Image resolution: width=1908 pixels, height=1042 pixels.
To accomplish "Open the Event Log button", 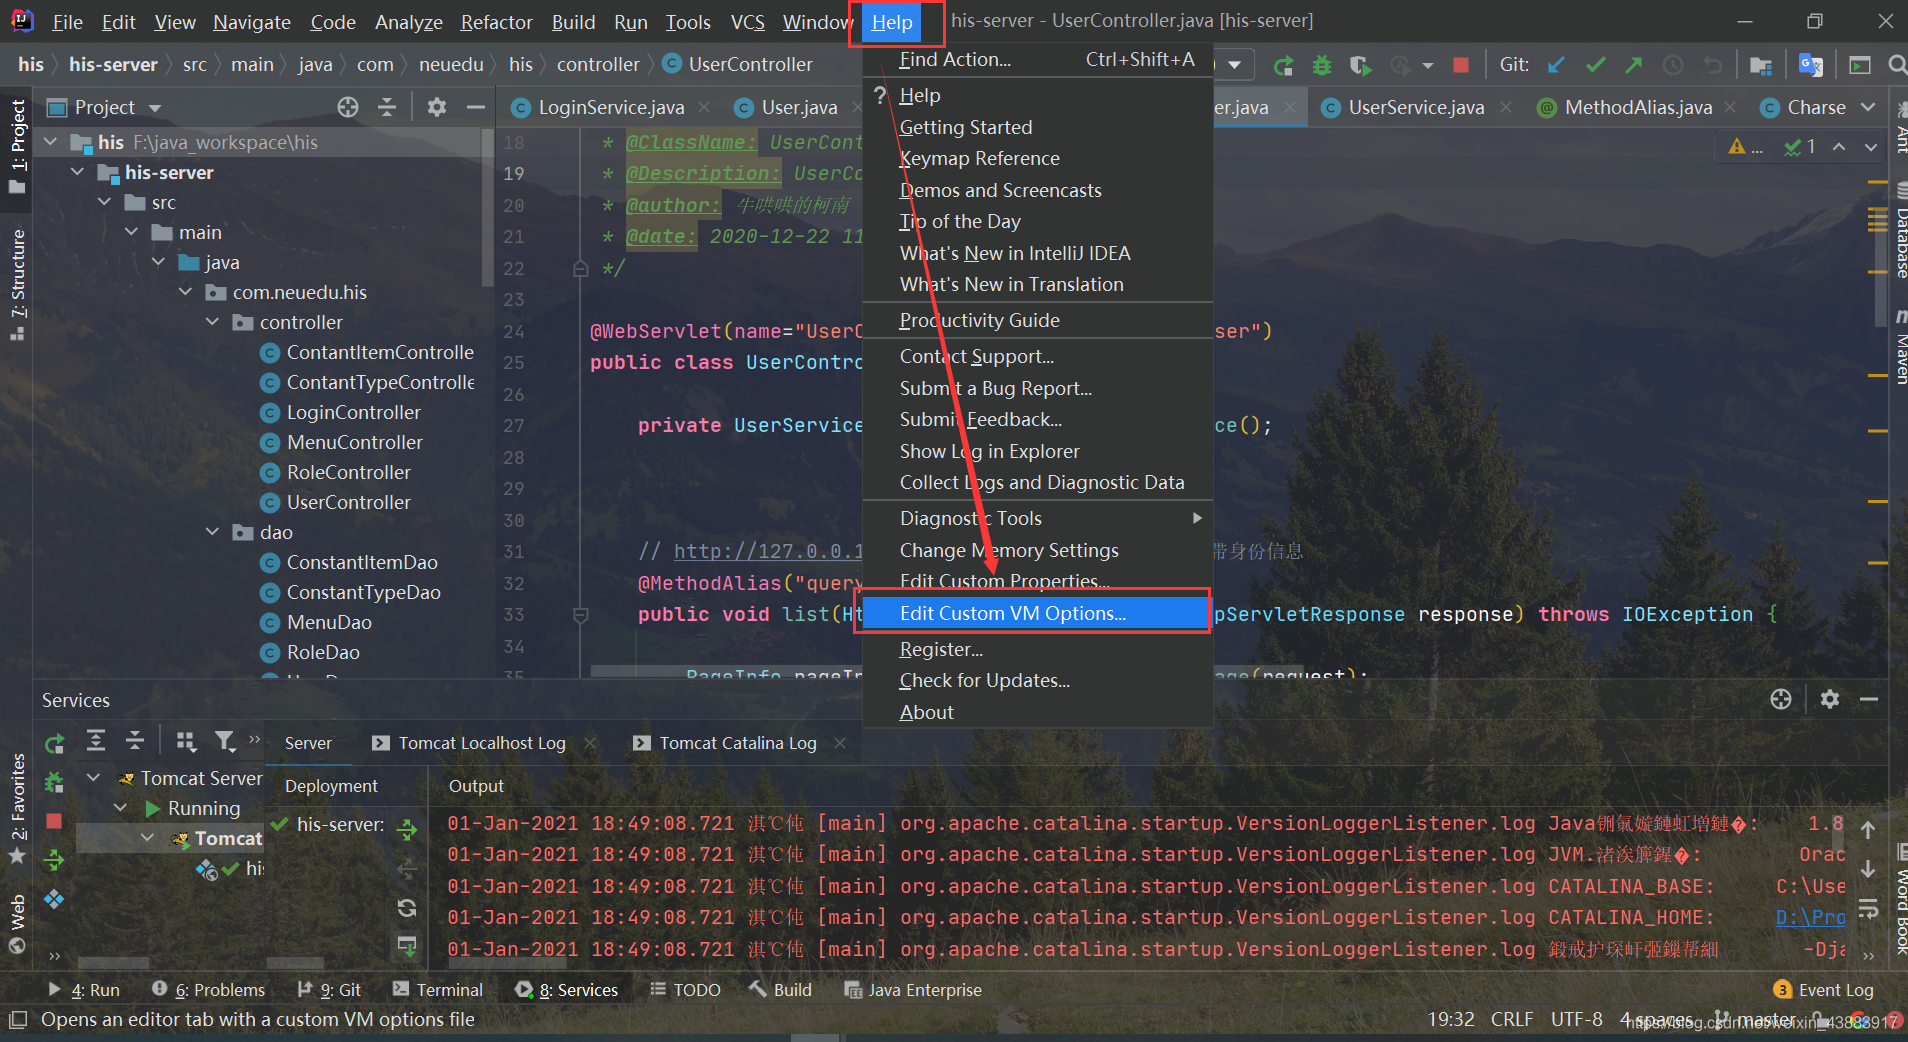I will 1824,989.
